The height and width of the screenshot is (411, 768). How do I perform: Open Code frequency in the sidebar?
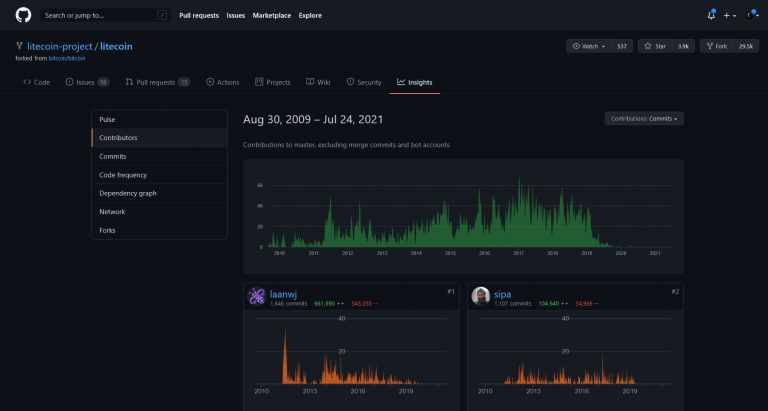[x=123, y=175]
